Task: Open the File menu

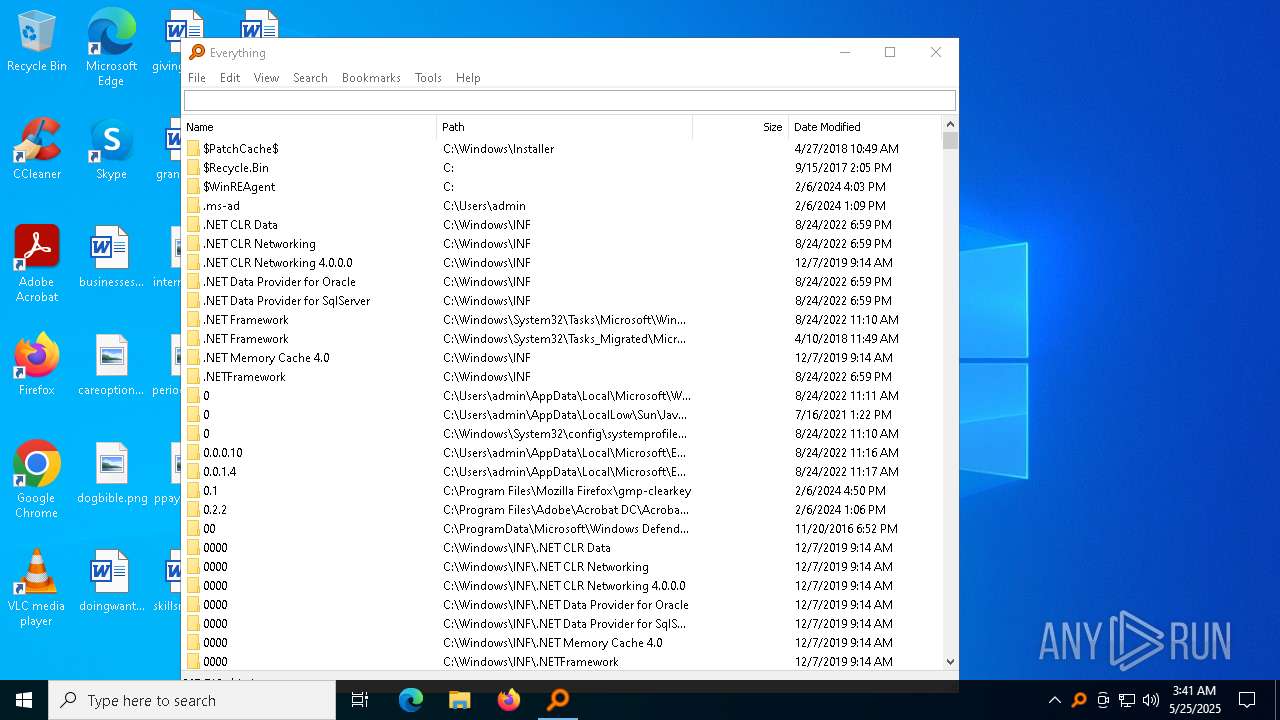Action: (x=197, y=78)
